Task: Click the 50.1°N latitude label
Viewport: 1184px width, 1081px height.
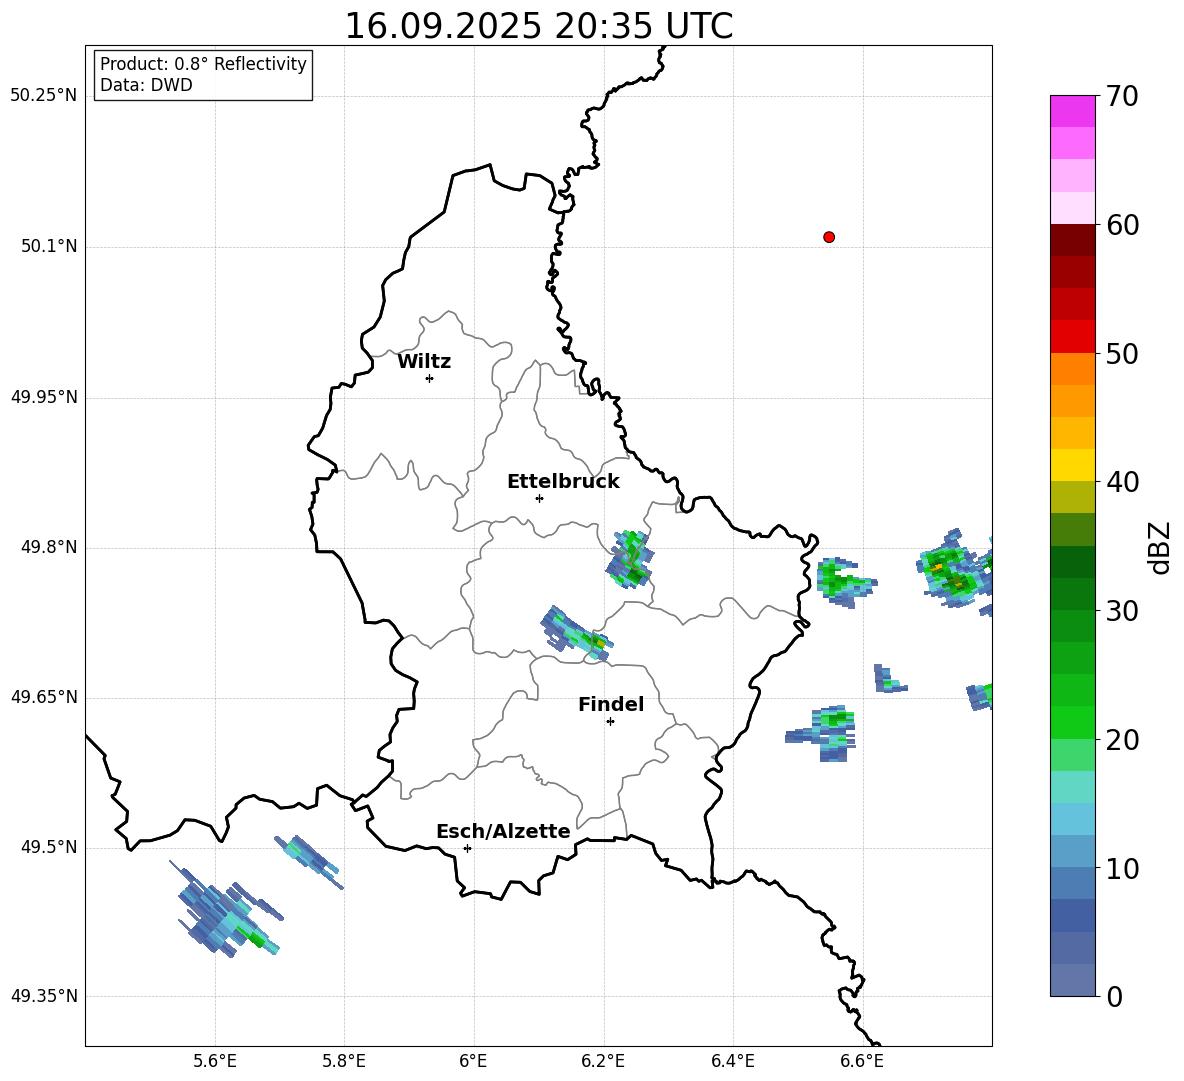Action: [x=49, y=246]
